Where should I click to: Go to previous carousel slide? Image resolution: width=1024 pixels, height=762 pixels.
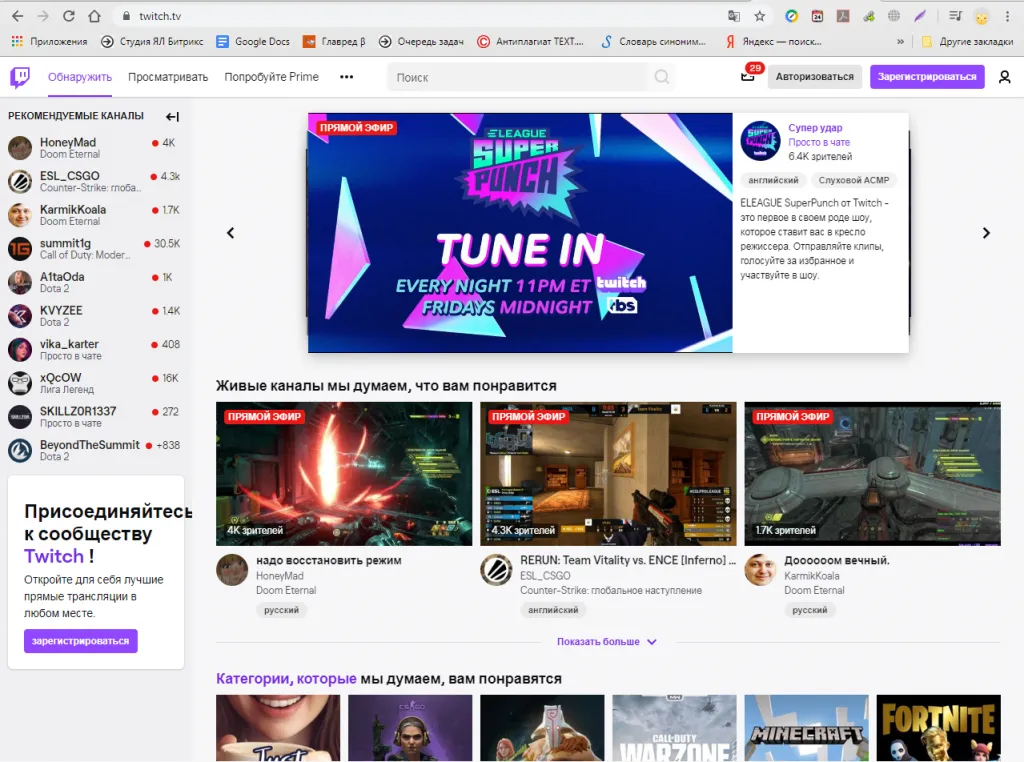click(x=231, y=233)
